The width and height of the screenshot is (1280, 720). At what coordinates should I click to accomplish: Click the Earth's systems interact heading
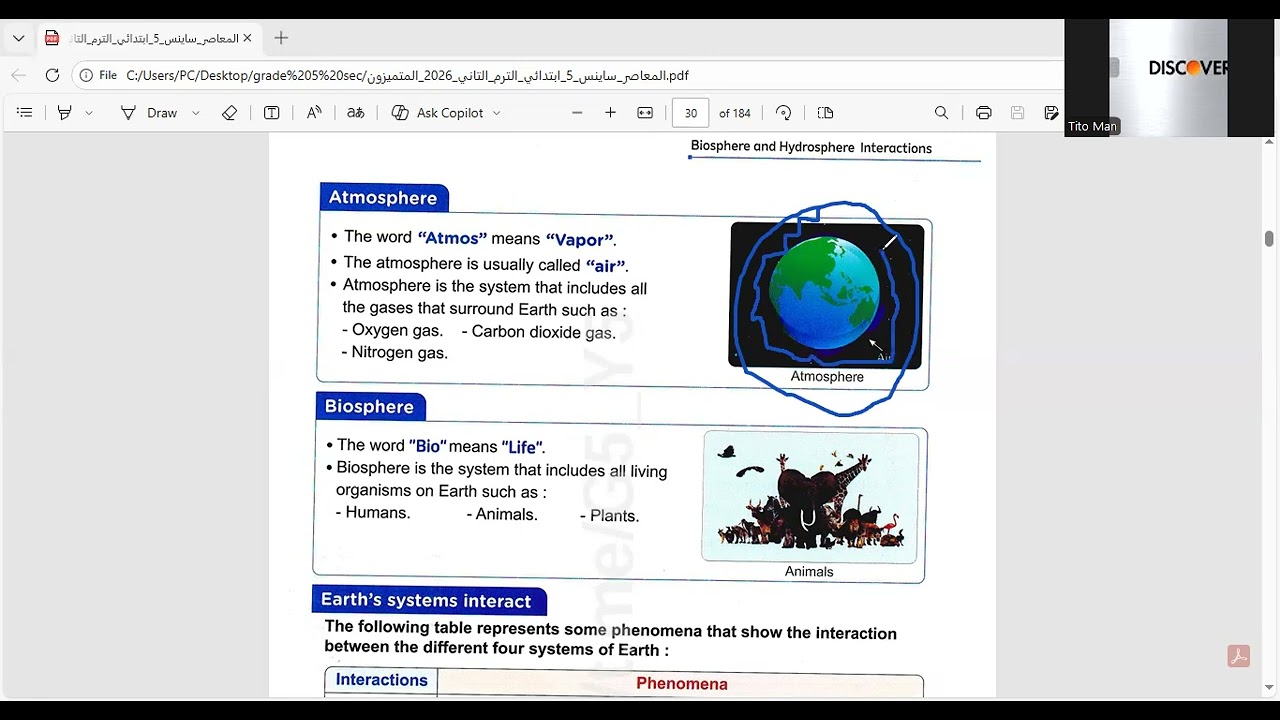426,601
